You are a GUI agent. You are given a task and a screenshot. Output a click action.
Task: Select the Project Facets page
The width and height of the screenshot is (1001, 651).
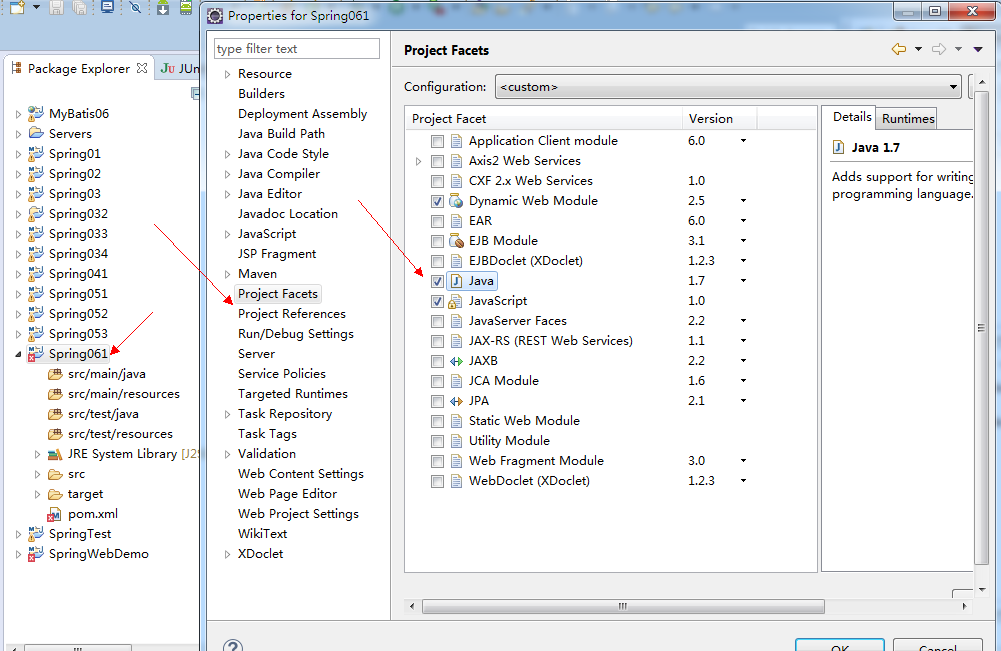[278, 294]
